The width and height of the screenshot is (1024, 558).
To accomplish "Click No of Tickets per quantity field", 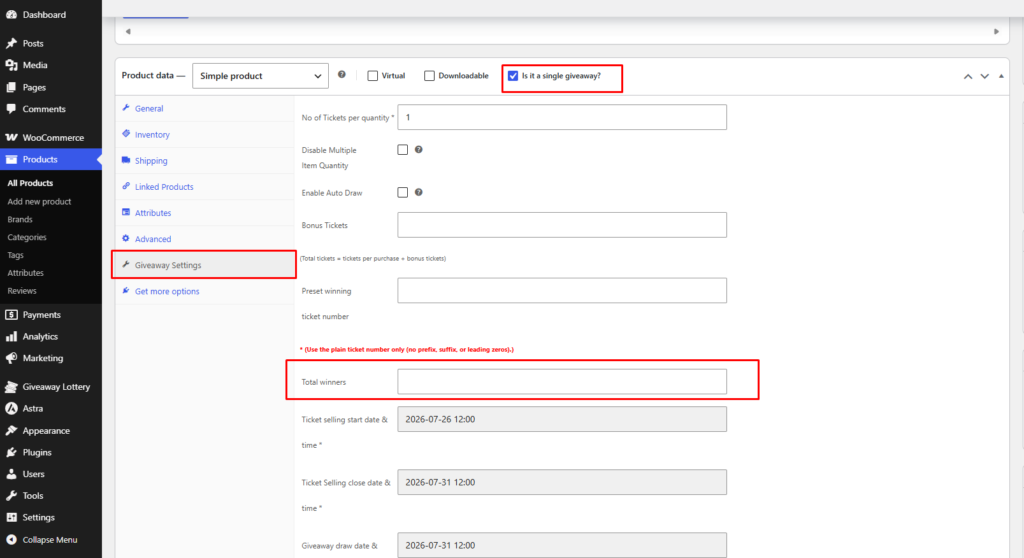I will point(562,117).
